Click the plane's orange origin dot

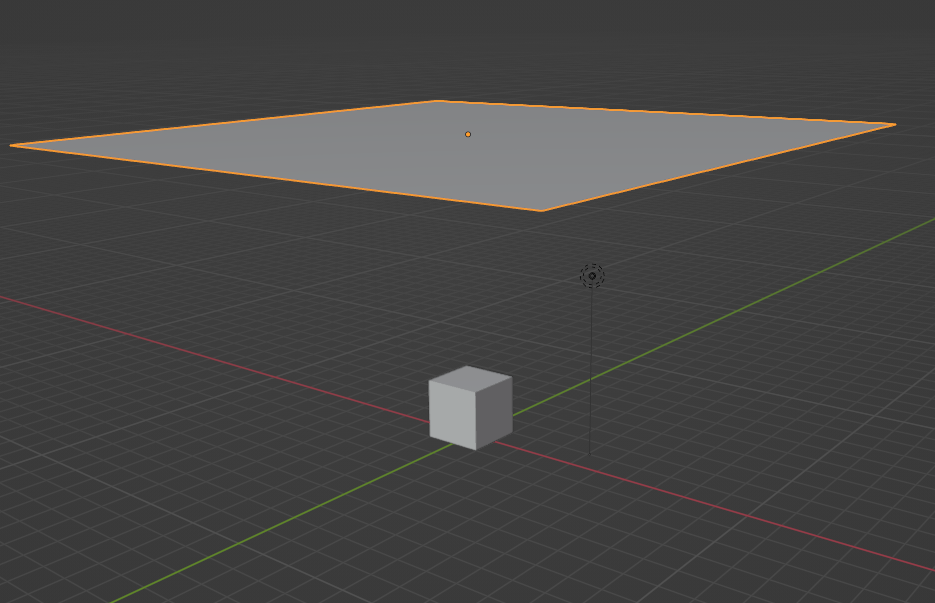(x=468, y=134)
